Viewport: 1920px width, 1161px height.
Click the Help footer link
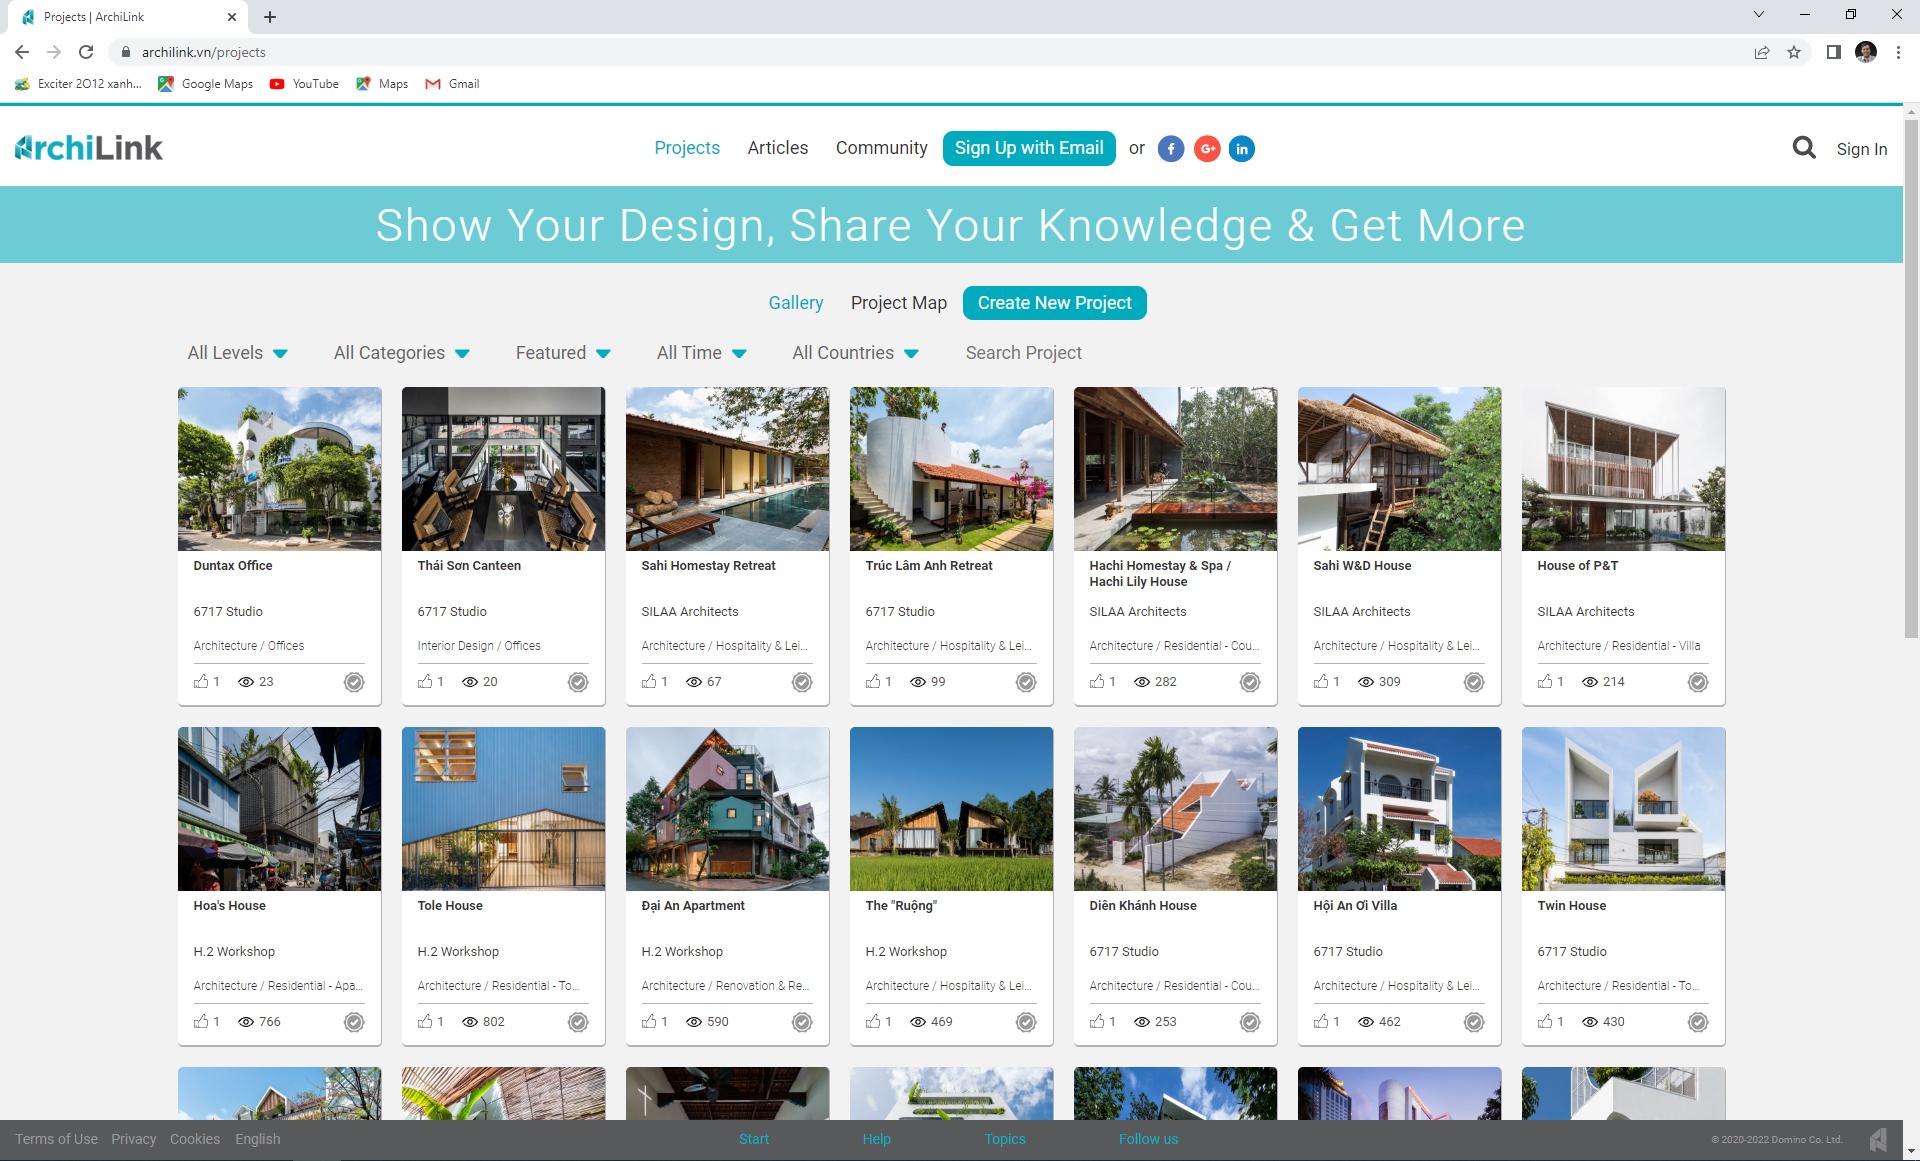(877, 1139)
